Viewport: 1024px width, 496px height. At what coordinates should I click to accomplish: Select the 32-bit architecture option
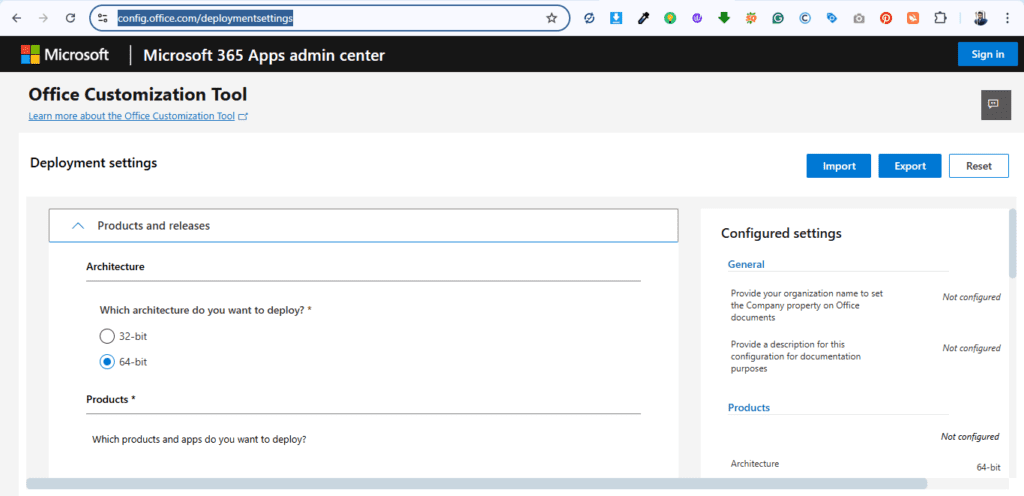click(108, 336)
